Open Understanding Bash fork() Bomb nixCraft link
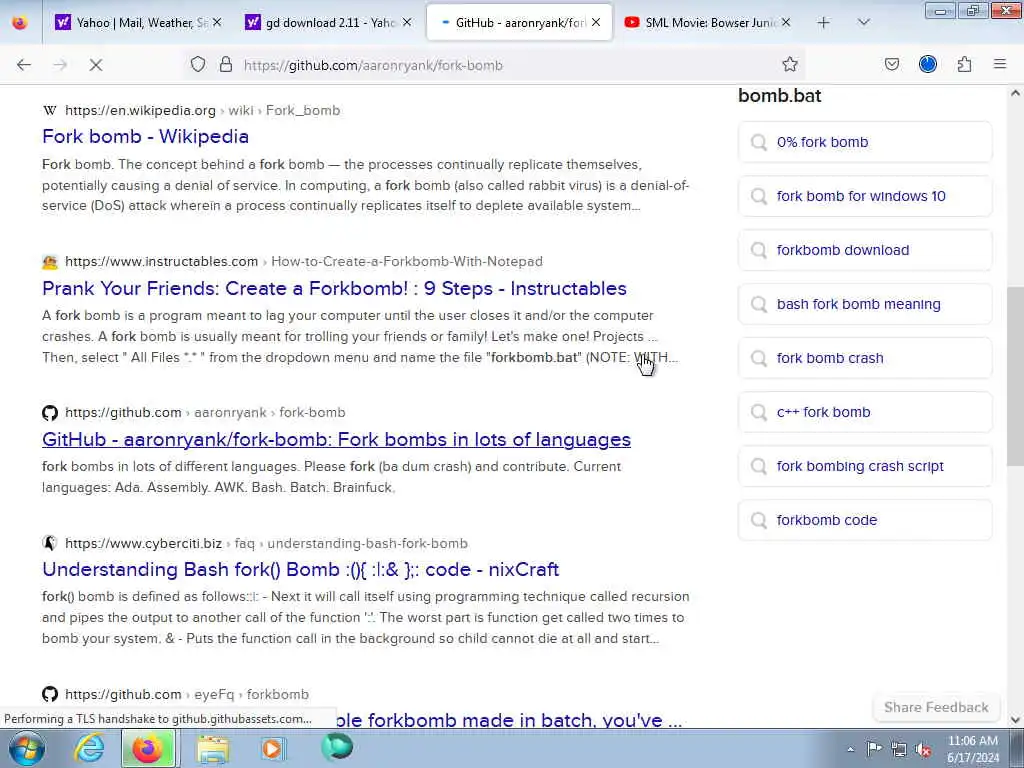1024x768 pixels. [300, 569]
